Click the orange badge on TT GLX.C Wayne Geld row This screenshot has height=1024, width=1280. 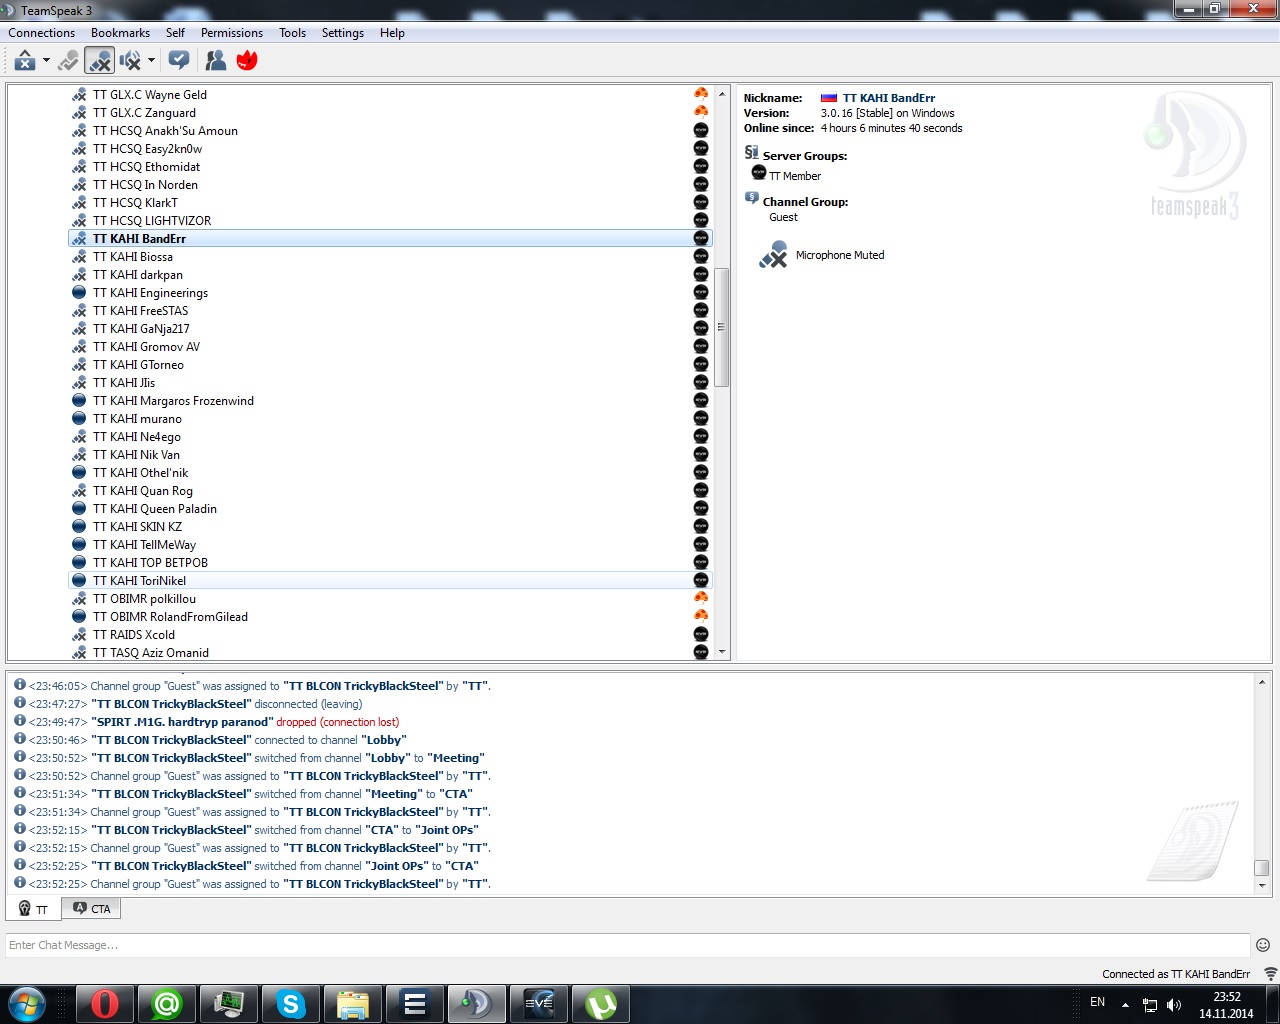[701, 95]
